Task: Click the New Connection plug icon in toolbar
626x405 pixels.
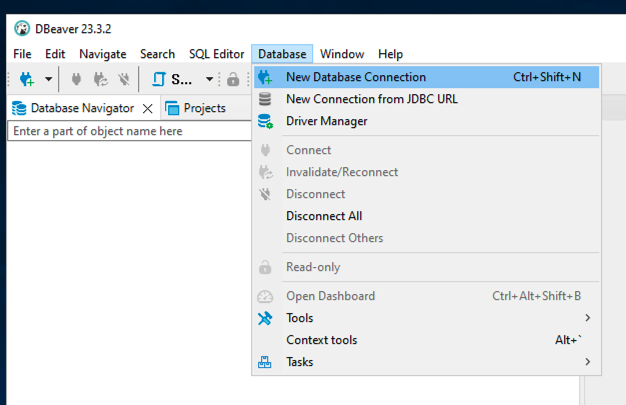Action: (26, 79)
